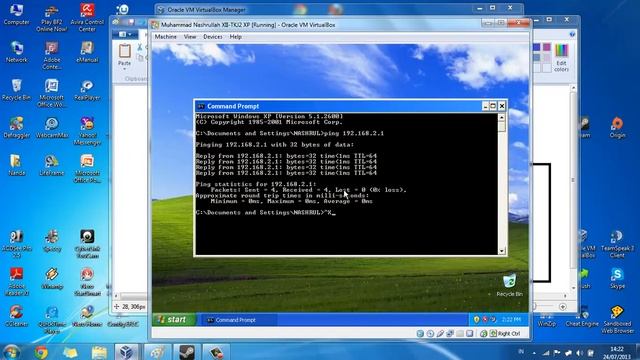The width and height of the screenshot is (640, 360).
Task: Open the Avira Control Center desktop icon
Action: coord(87,17)
